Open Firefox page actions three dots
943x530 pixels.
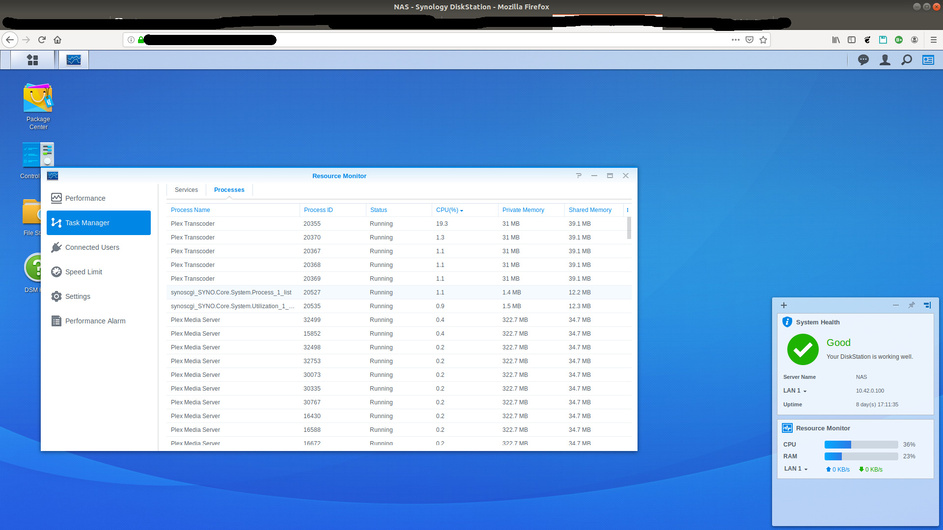[736, 40]
